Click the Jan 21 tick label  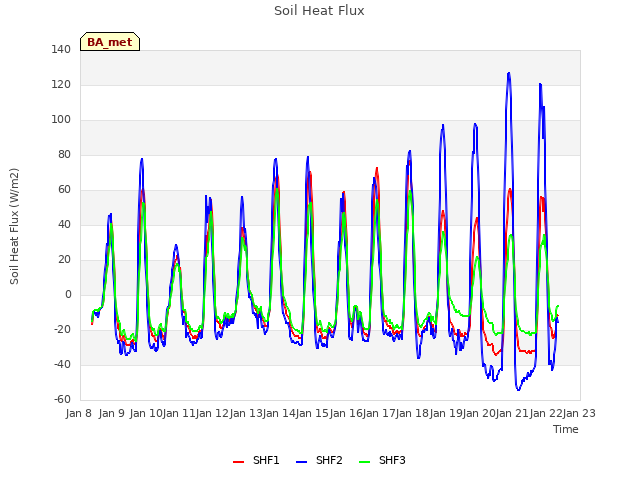tap(513, 413)
